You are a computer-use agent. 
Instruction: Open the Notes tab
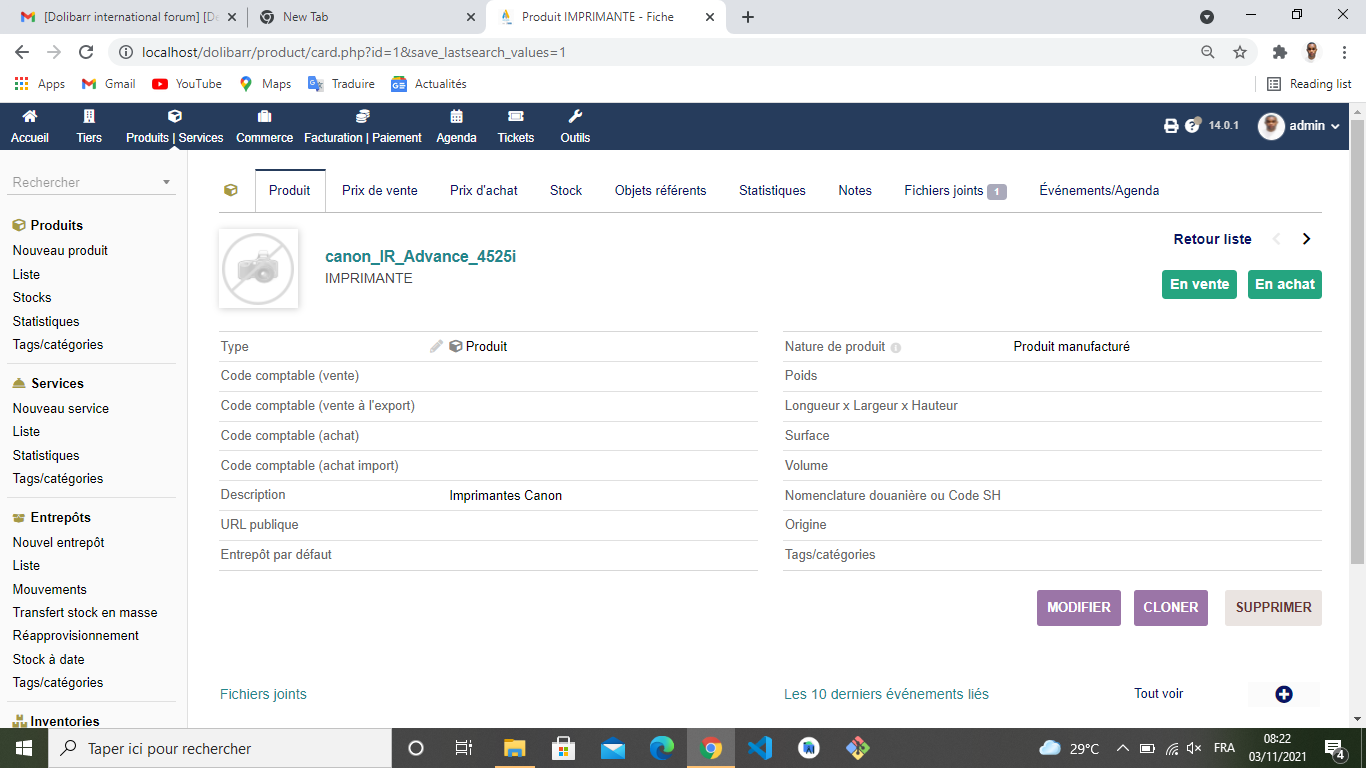[x=855, y=190]
